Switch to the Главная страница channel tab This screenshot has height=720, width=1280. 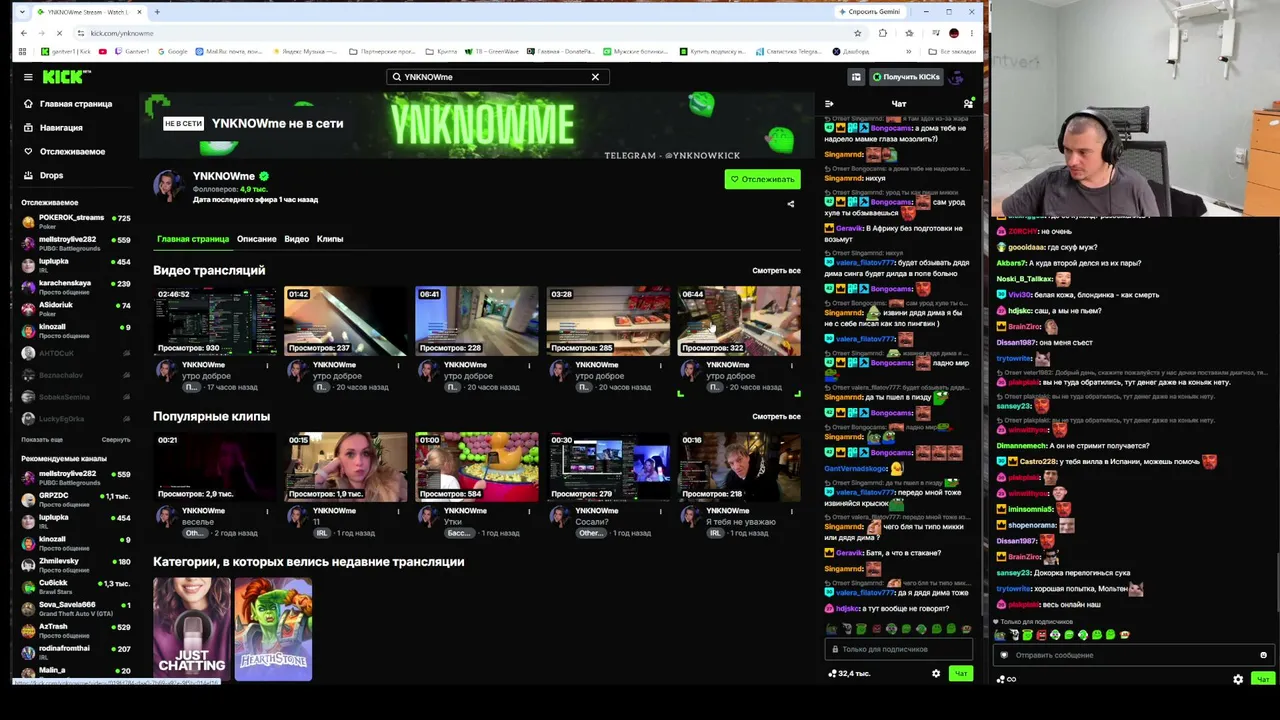[193, 239]
